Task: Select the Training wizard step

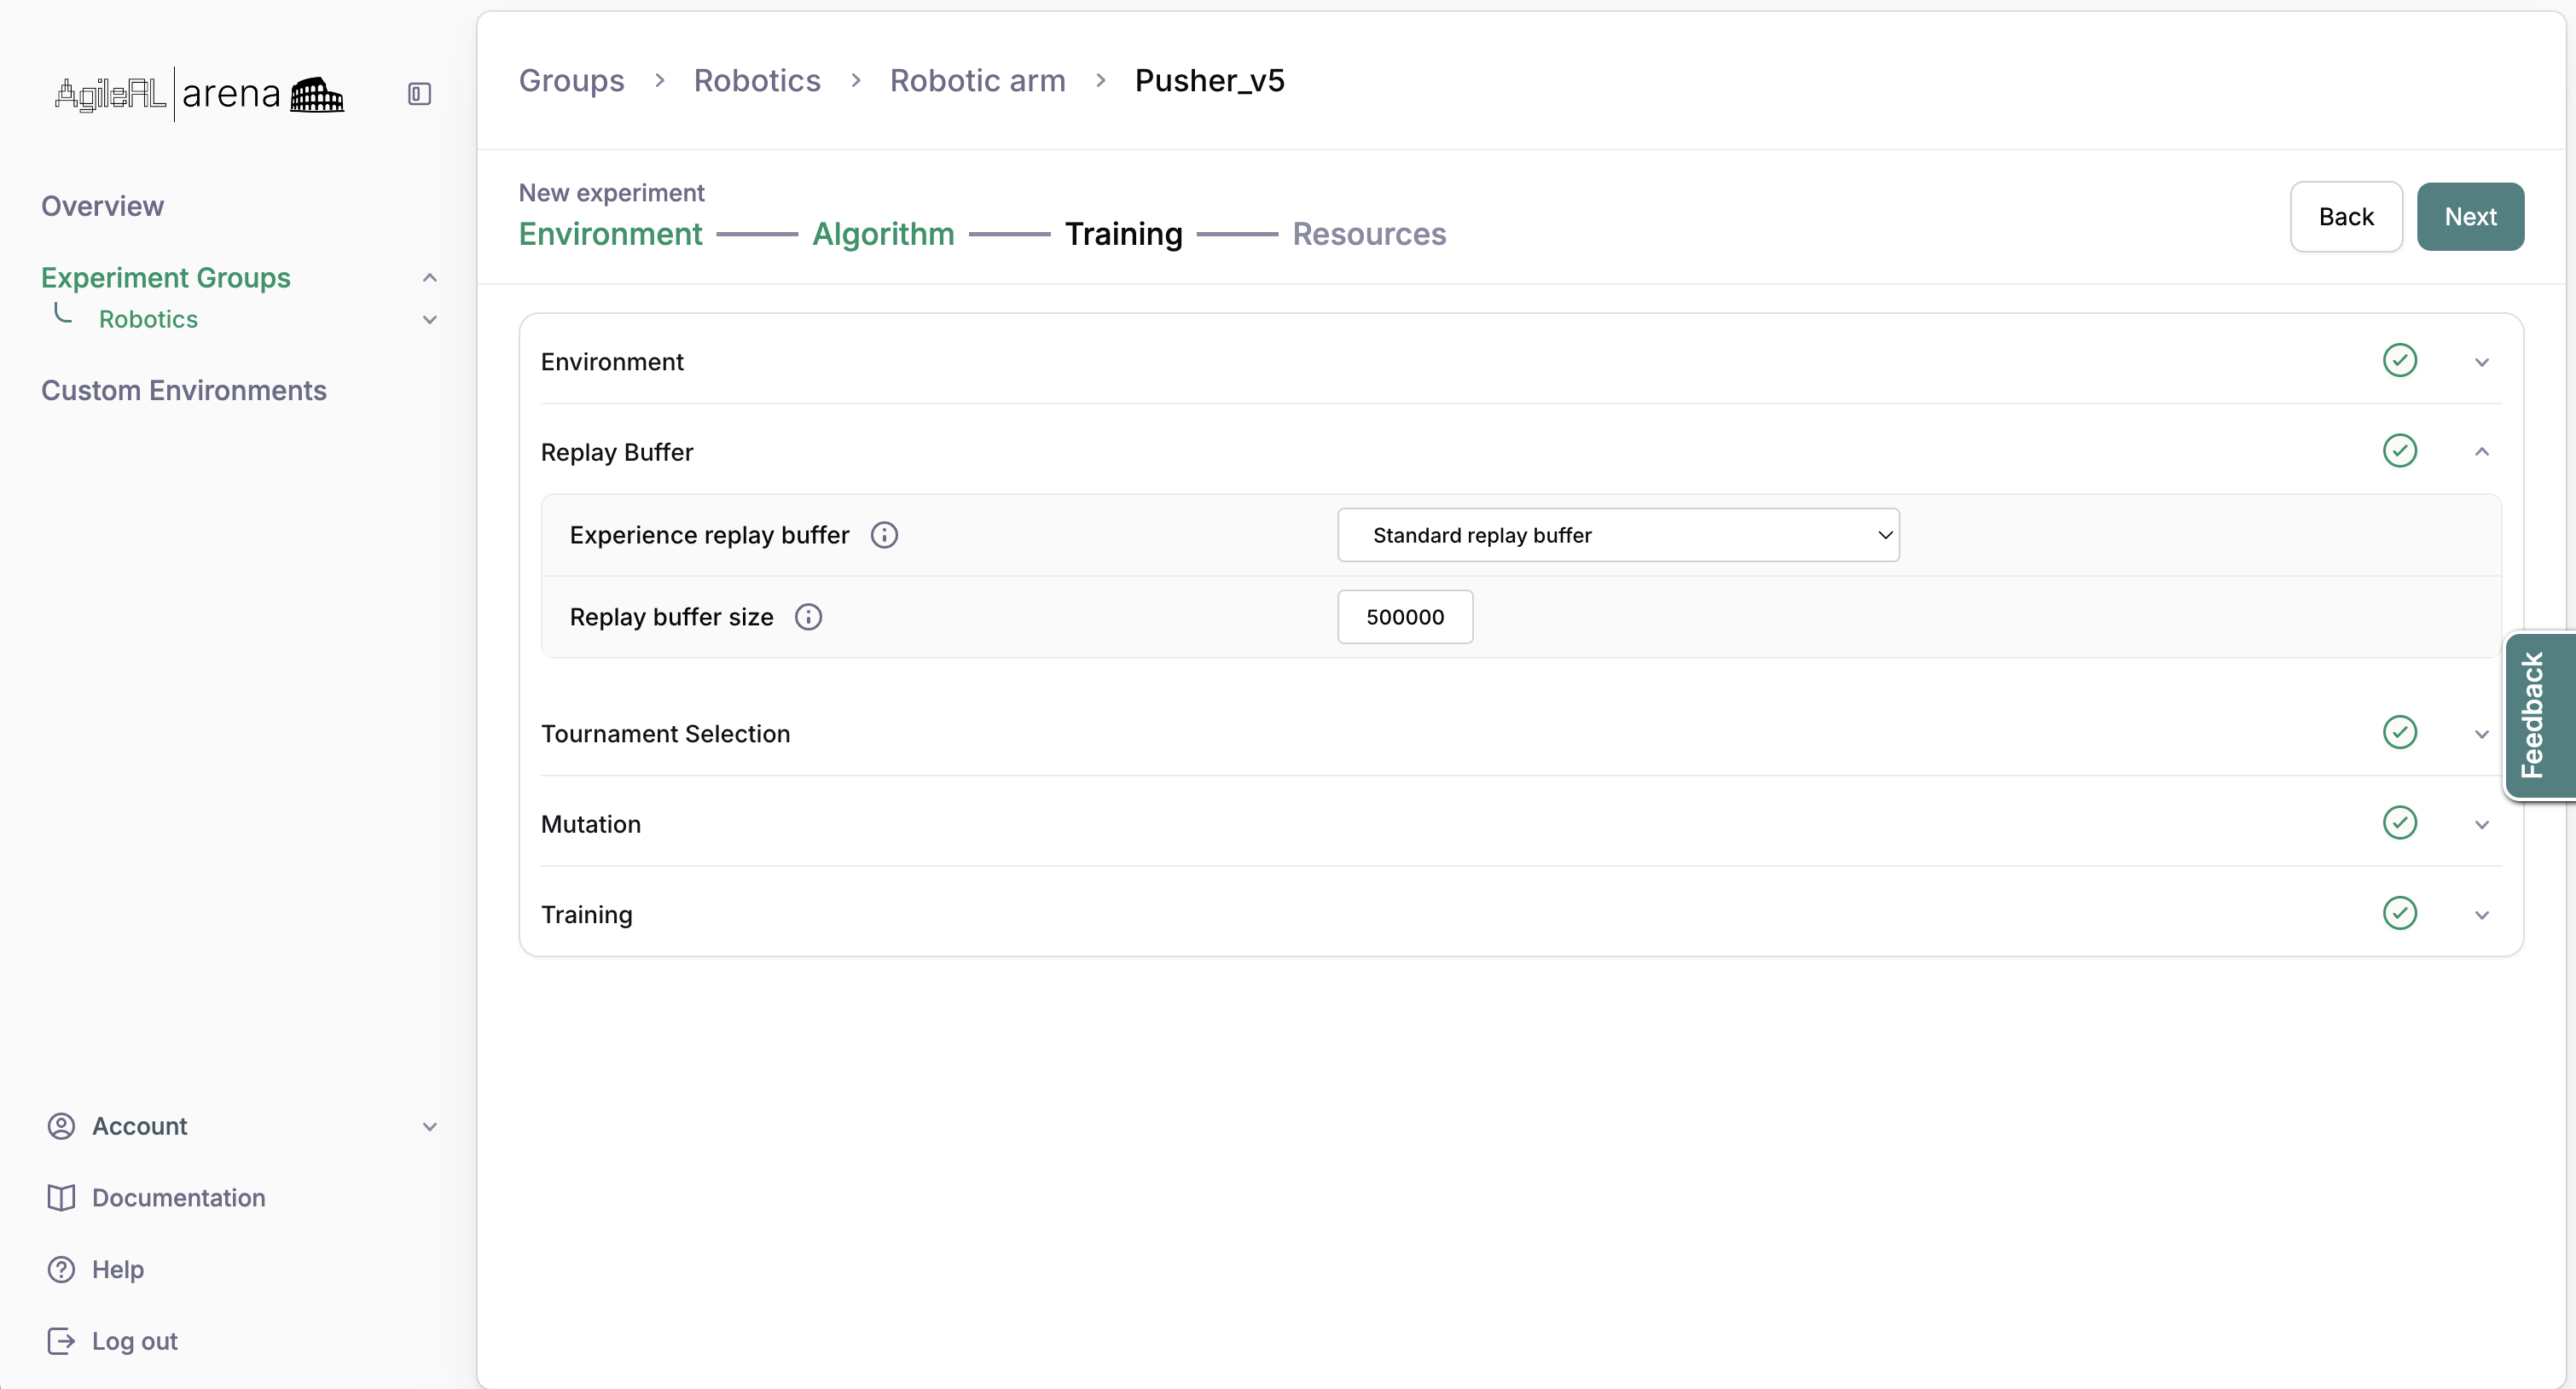Action: [x=1123, y=234]
